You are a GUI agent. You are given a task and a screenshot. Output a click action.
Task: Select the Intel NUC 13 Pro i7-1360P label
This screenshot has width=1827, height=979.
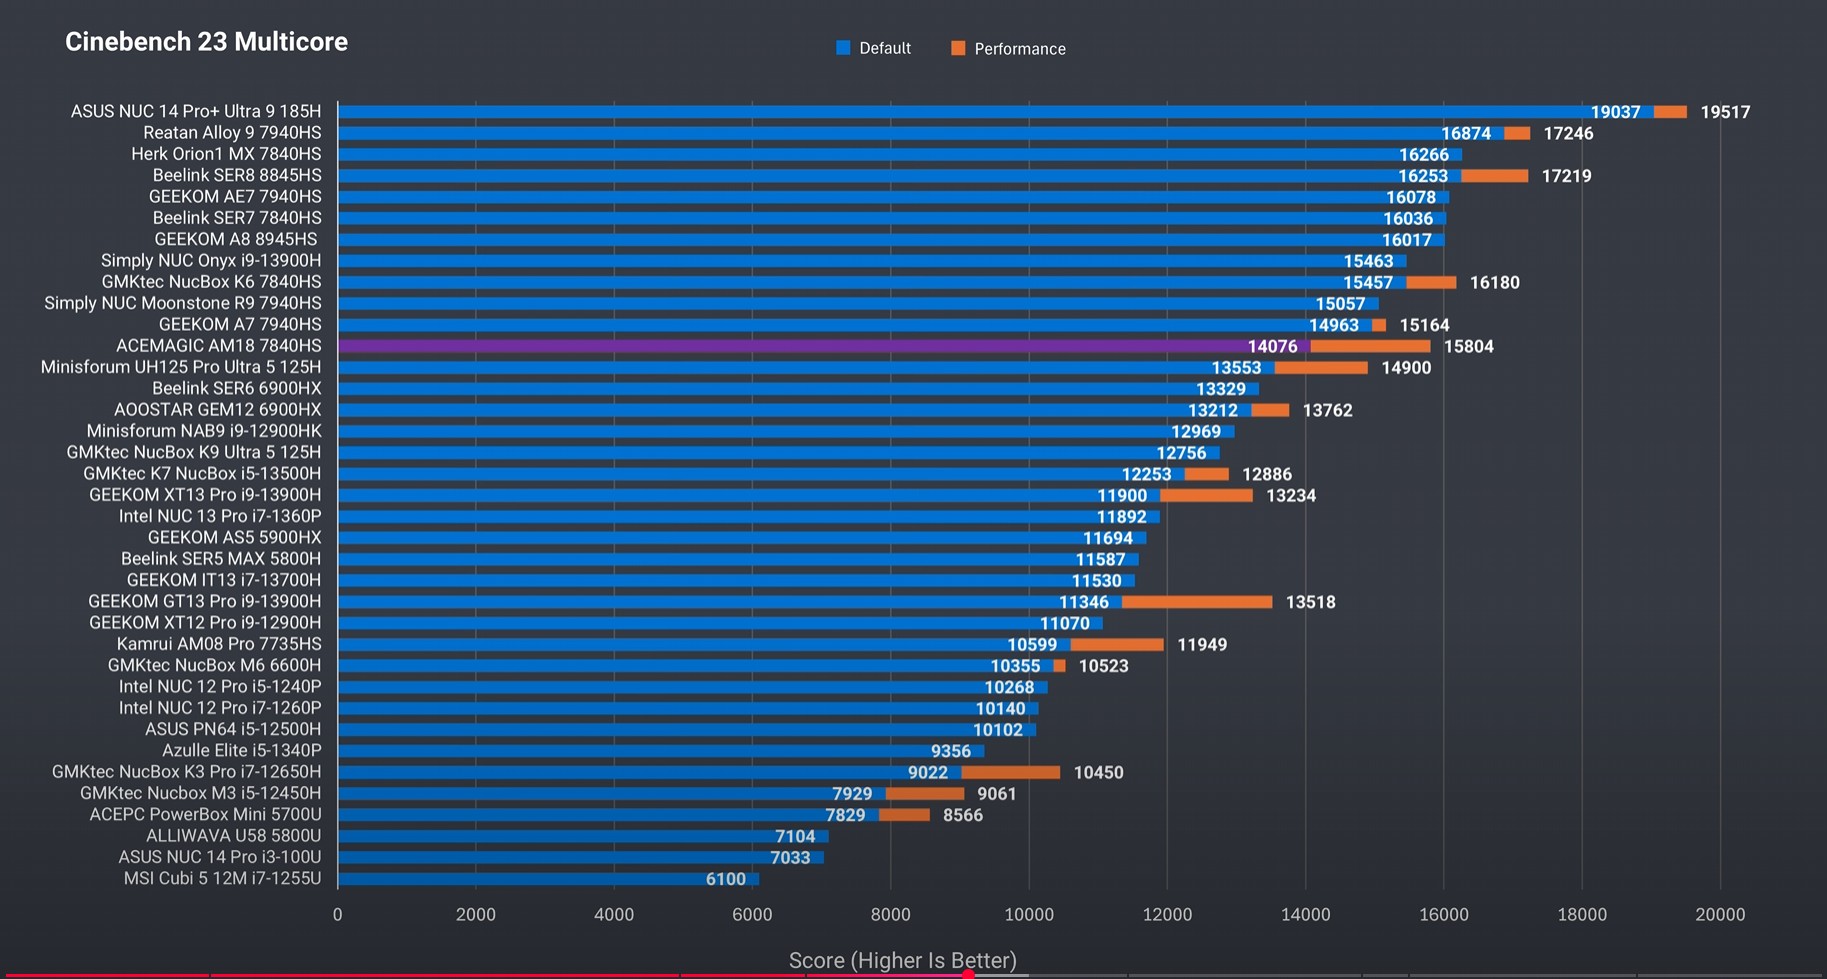220,517
